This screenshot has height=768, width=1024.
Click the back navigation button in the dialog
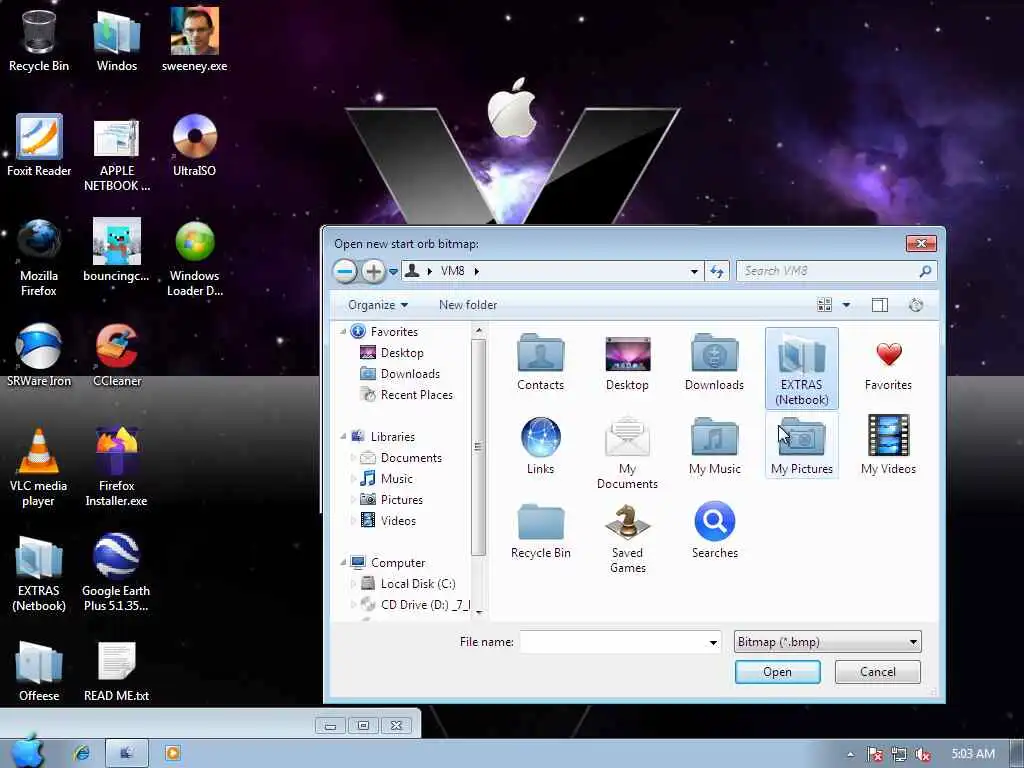click(345, 271)
